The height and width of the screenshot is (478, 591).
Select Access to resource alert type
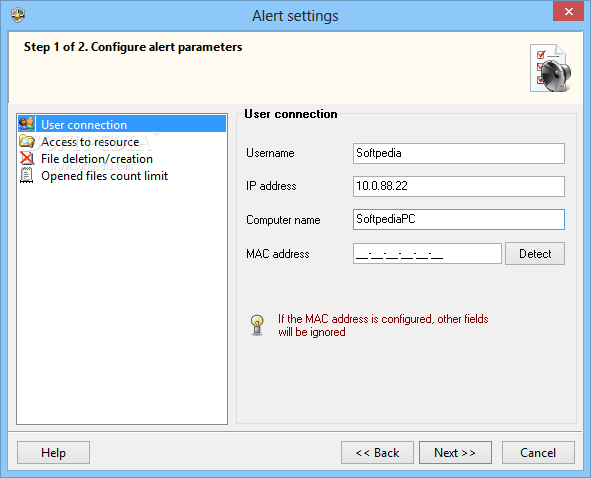coord(90,142)
